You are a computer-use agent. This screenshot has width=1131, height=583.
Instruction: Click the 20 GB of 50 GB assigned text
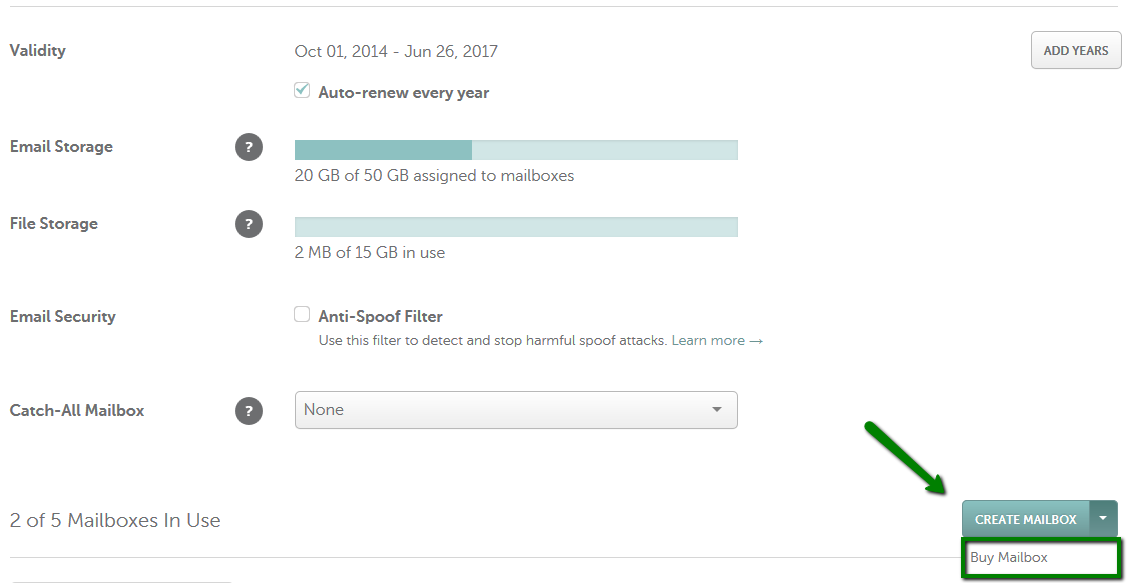[434, 176]
